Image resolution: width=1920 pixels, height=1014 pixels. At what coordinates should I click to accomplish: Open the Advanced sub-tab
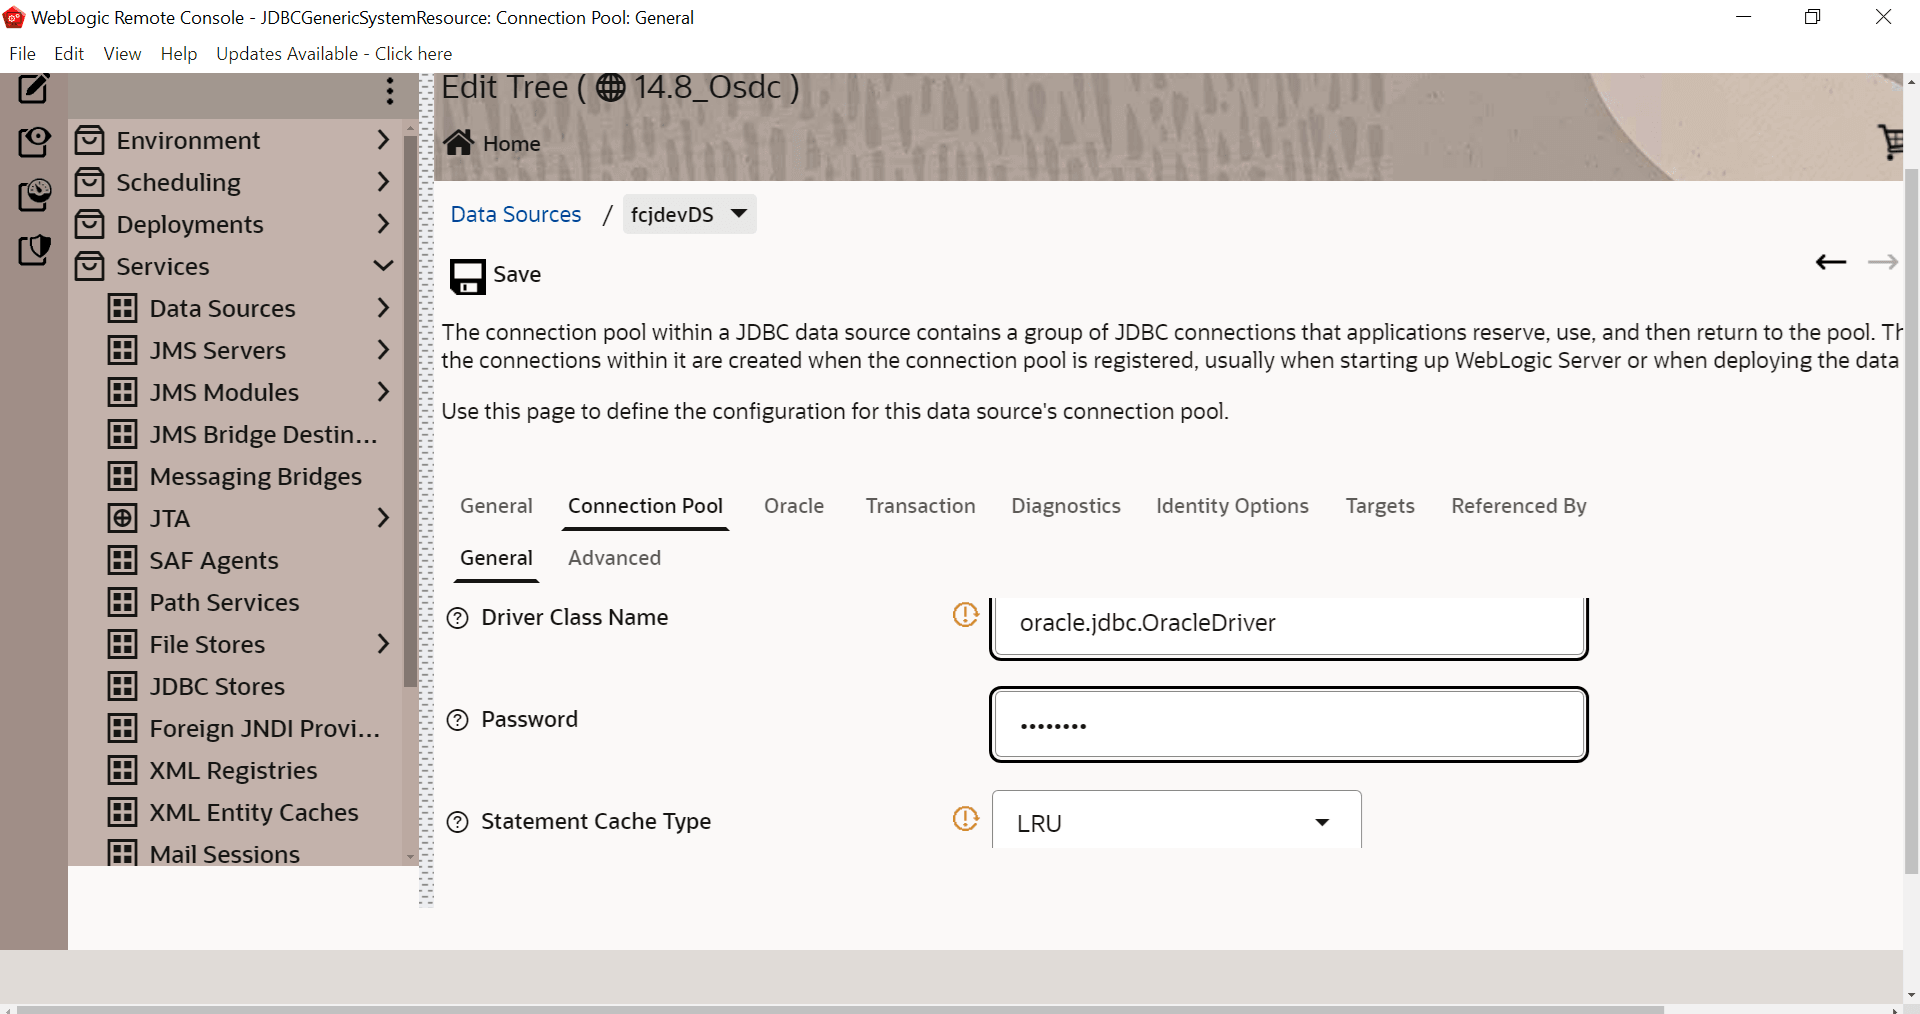[614, 558]
